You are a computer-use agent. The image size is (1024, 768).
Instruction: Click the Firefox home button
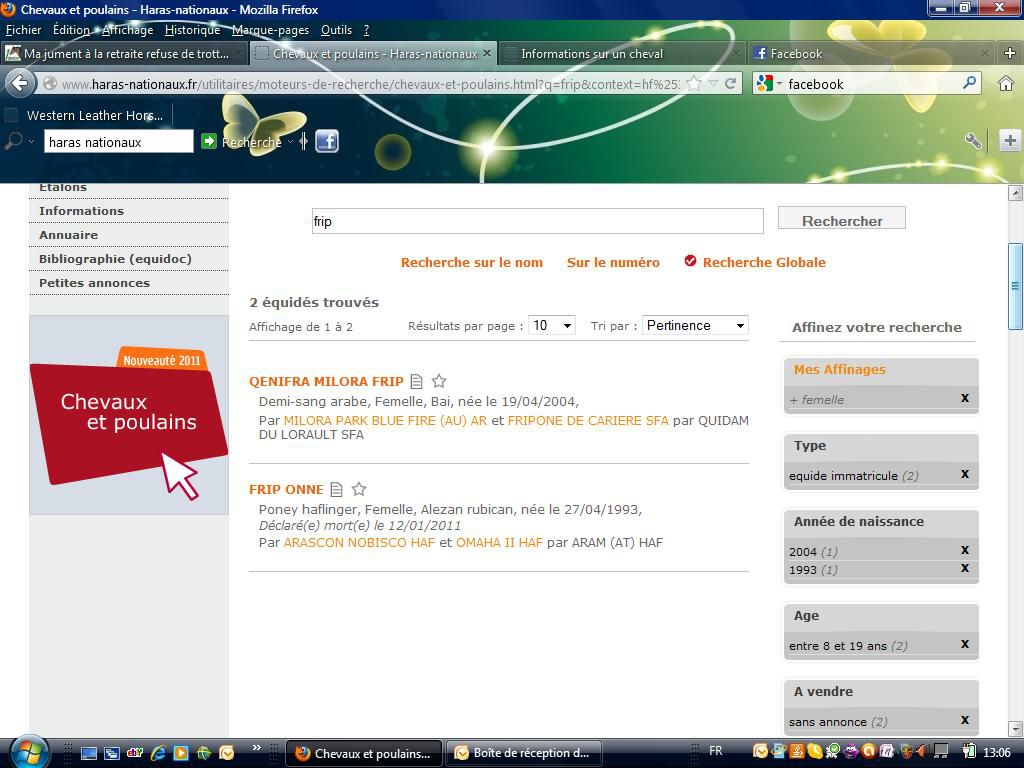pyautogui.click(x=1006, y=84)
